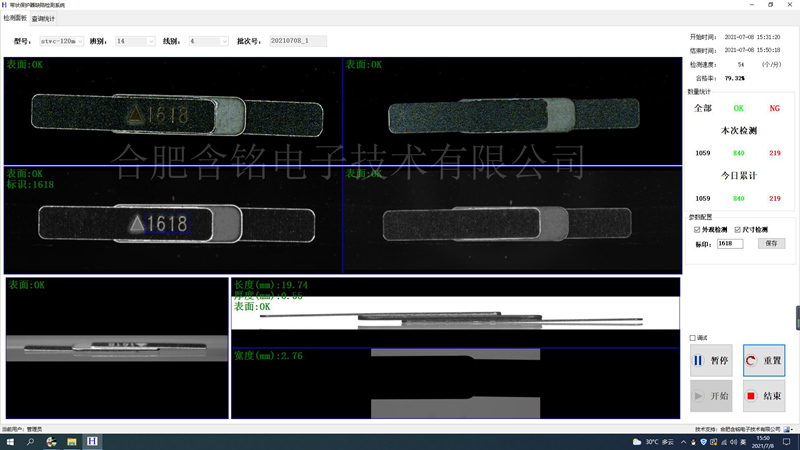Screen dimensions: 800x450
Task: Open the weather widget showing 30°C
Action: tap(653, 442)
